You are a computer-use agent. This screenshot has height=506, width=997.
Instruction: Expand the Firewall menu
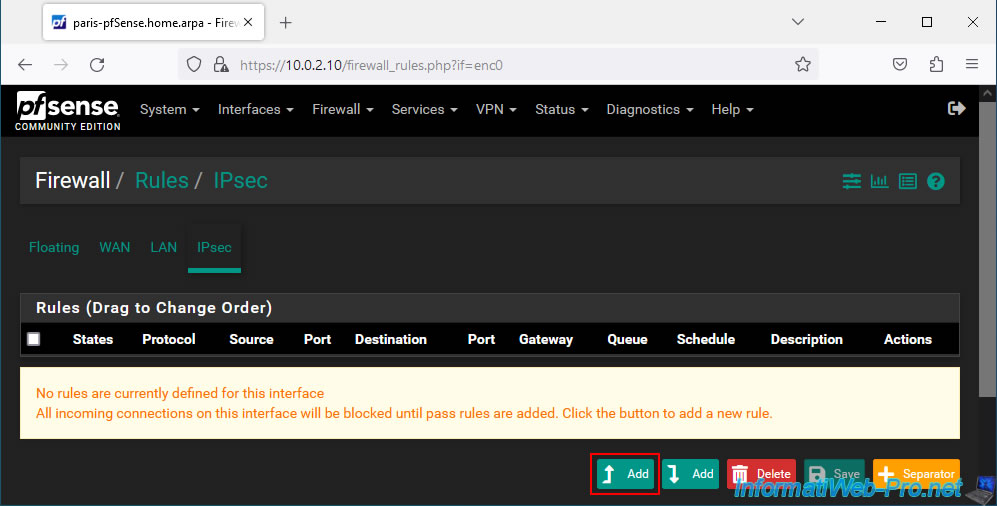[x=343, y=109]
